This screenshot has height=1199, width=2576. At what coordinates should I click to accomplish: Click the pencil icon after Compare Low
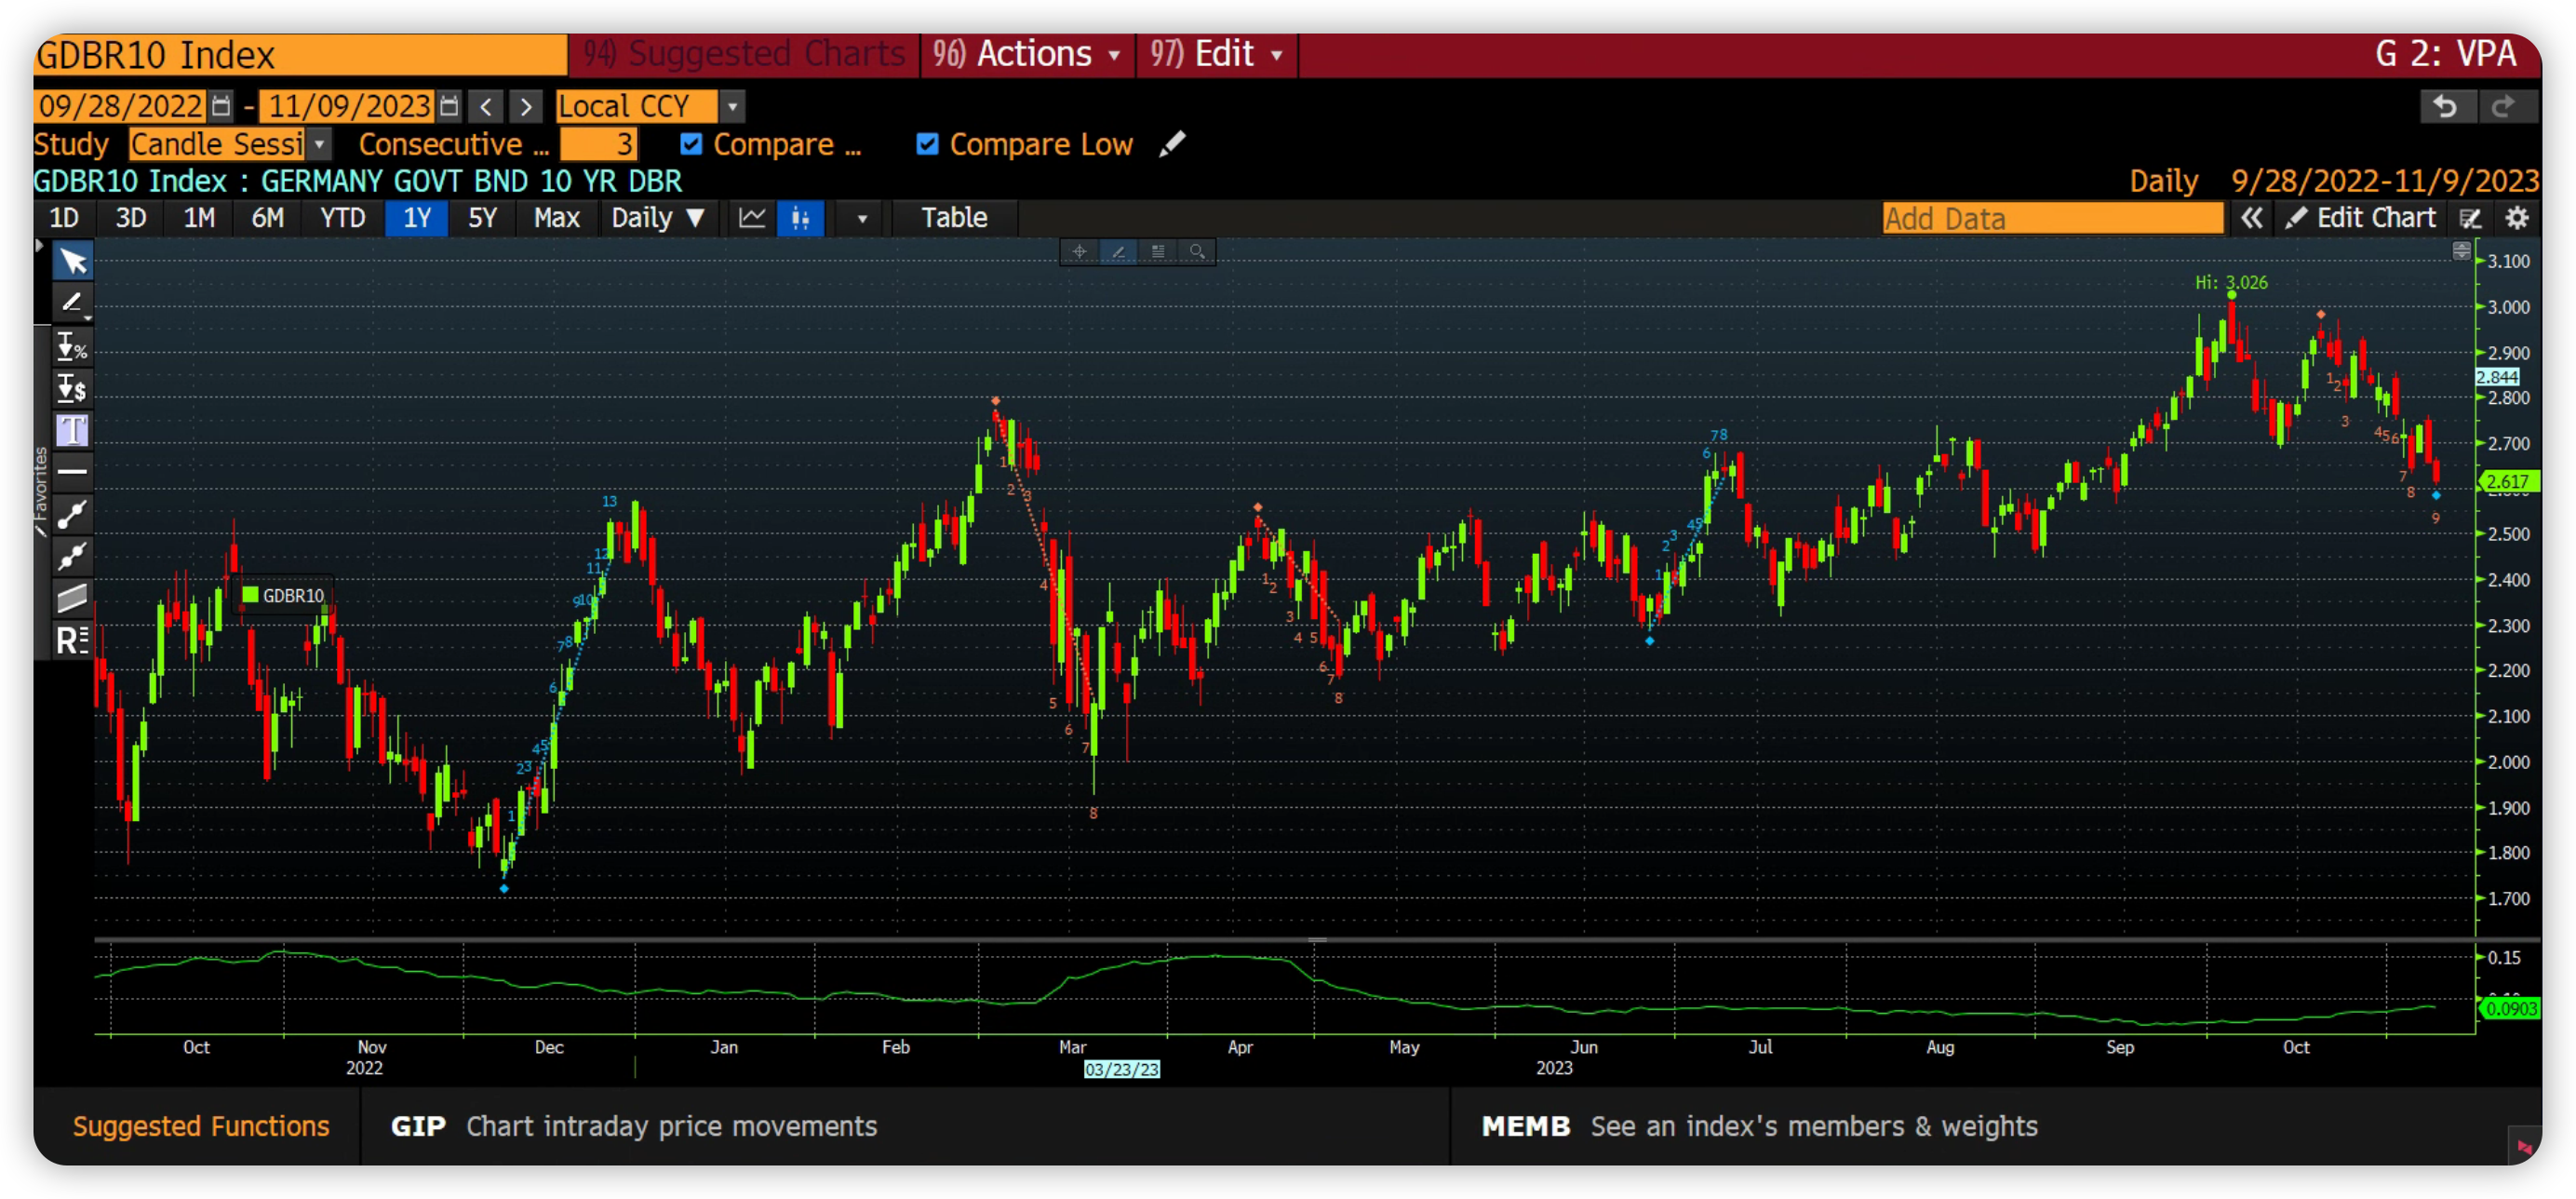tap(1172, 144)
